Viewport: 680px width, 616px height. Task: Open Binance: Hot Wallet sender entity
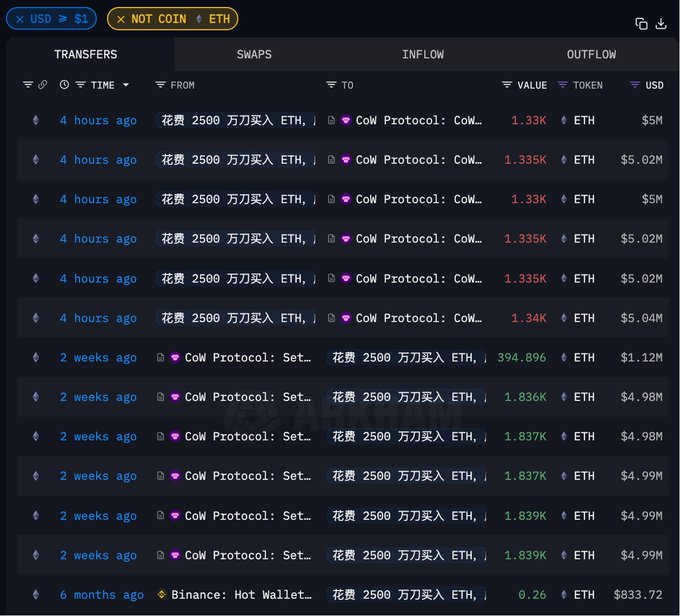click(x=241, y=595)
